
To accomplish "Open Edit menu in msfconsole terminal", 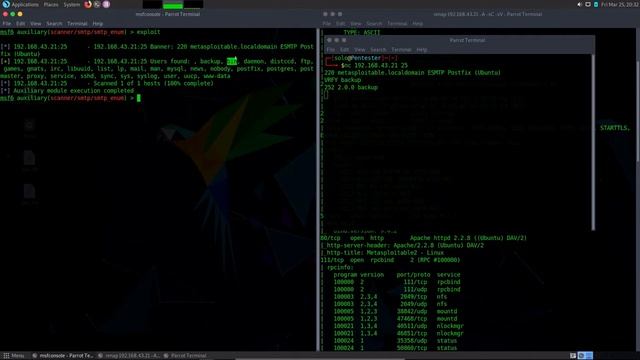I will [20, 24].
